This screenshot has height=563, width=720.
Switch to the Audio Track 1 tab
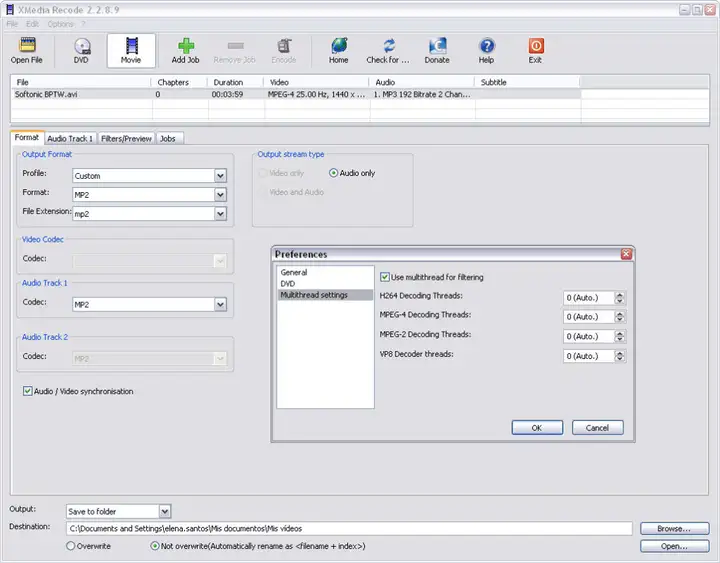[x=70, y=139]
